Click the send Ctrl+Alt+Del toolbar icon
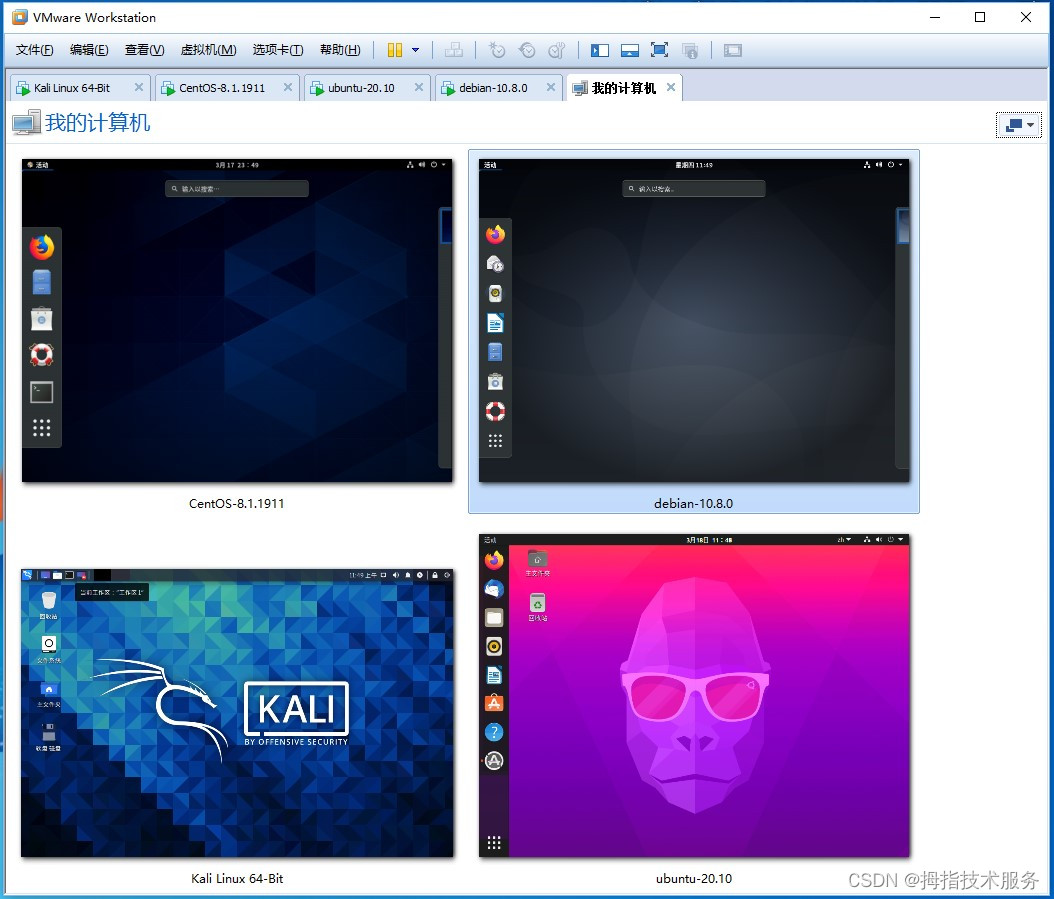The width and height of the screenshot is (1054, 899). [x=454, y=50]
